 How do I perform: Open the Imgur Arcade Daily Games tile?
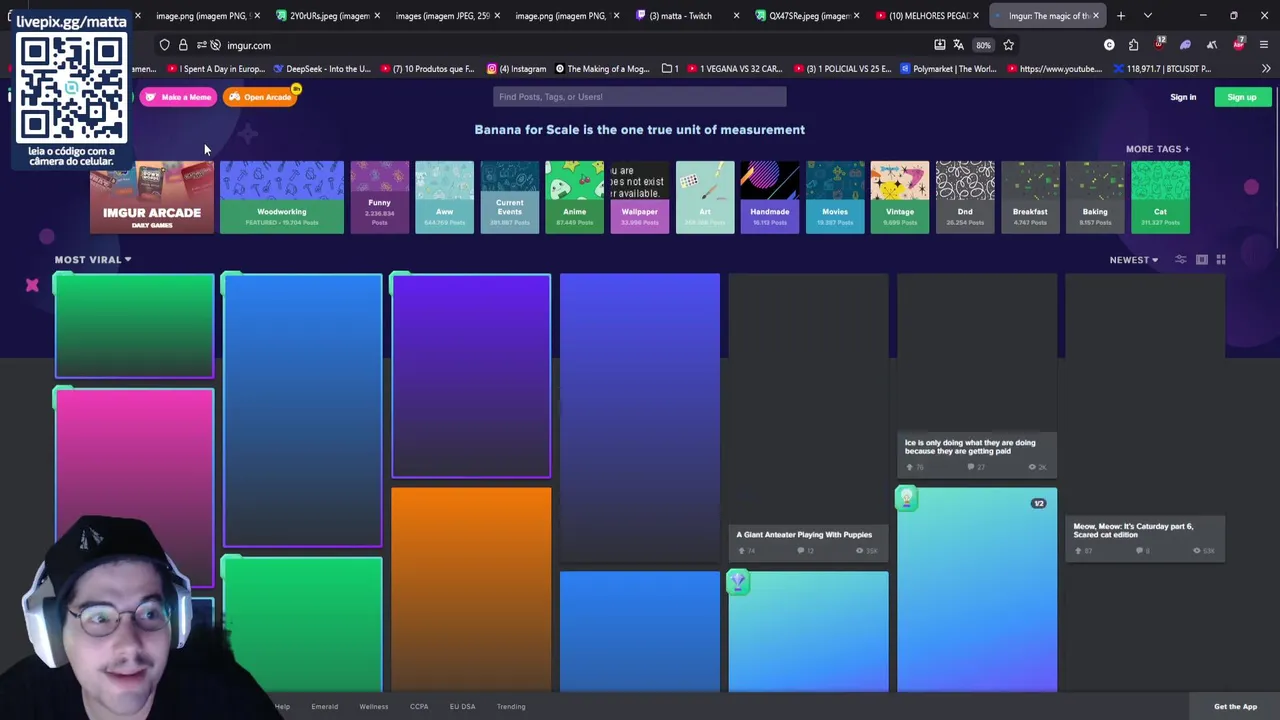[152, 197]
